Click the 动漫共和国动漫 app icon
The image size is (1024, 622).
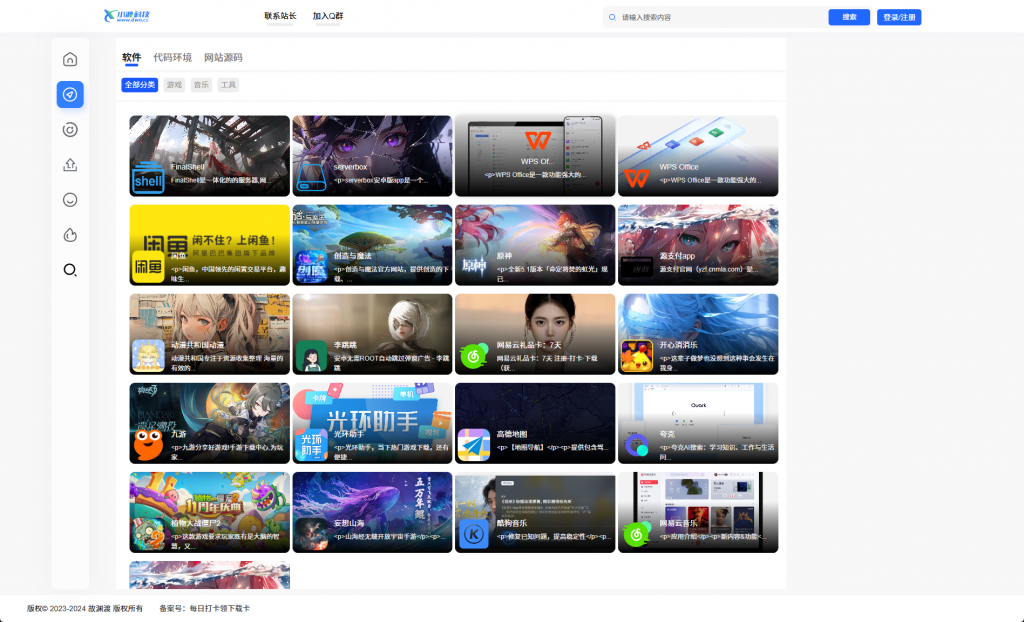point(148,355)
